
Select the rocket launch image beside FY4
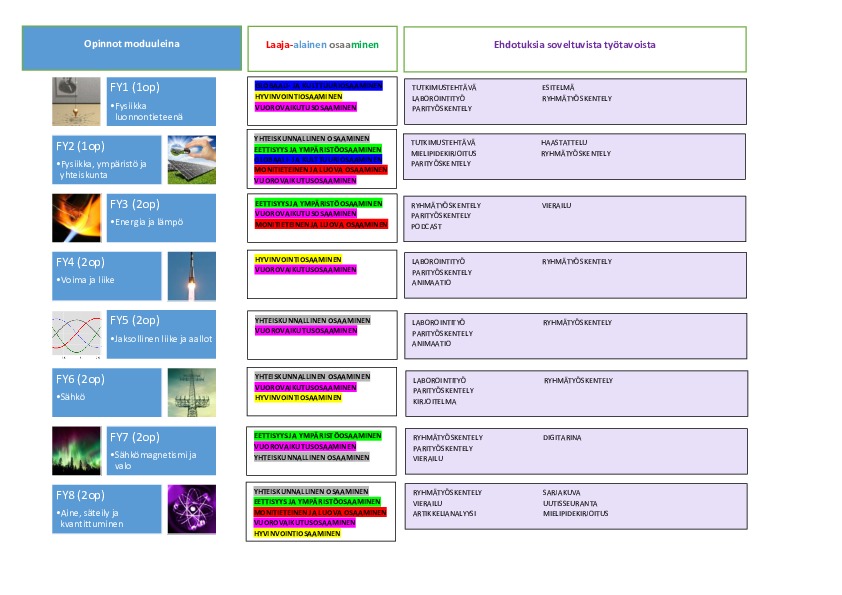click(x=191, y=276)
